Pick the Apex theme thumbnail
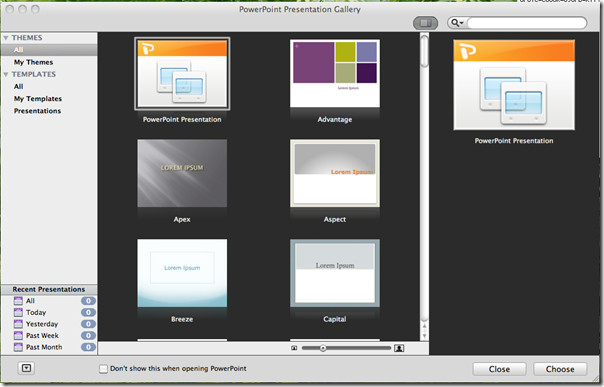The image size is (604, 387). click(x=182, y=173)
